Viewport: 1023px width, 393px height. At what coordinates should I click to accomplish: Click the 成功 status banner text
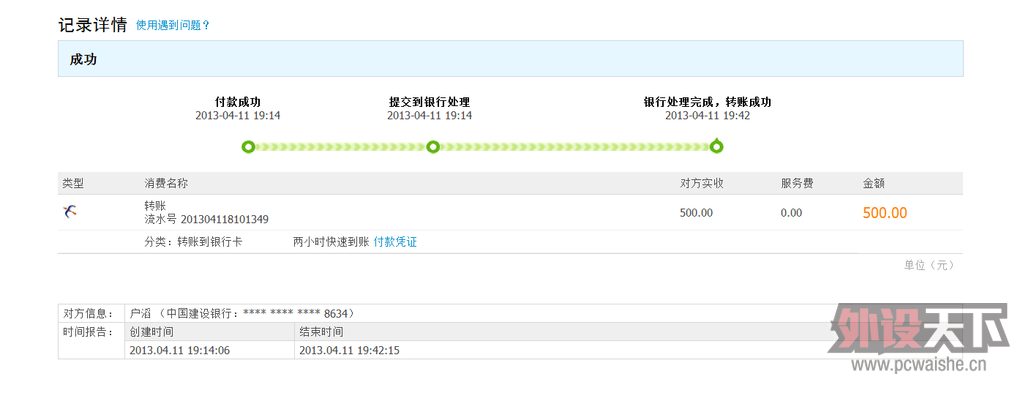click(84, 59)
